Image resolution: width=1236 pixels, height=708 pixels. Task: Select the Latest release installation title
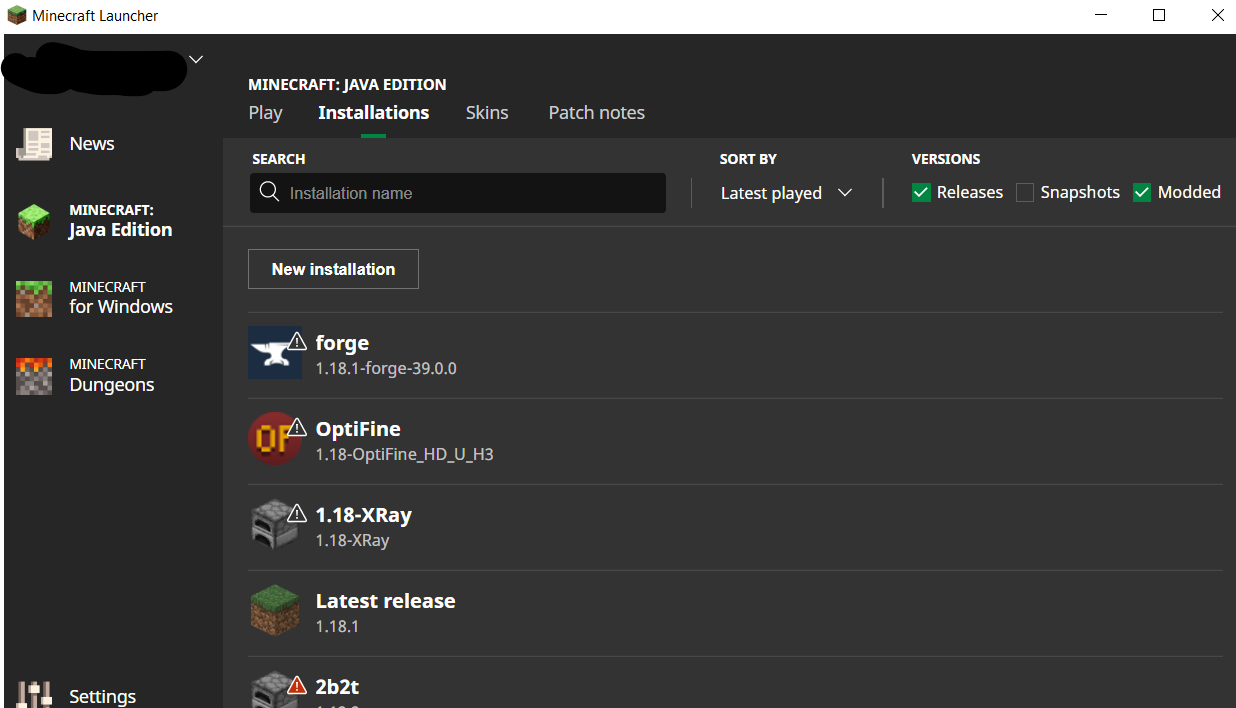coord(386,601)
